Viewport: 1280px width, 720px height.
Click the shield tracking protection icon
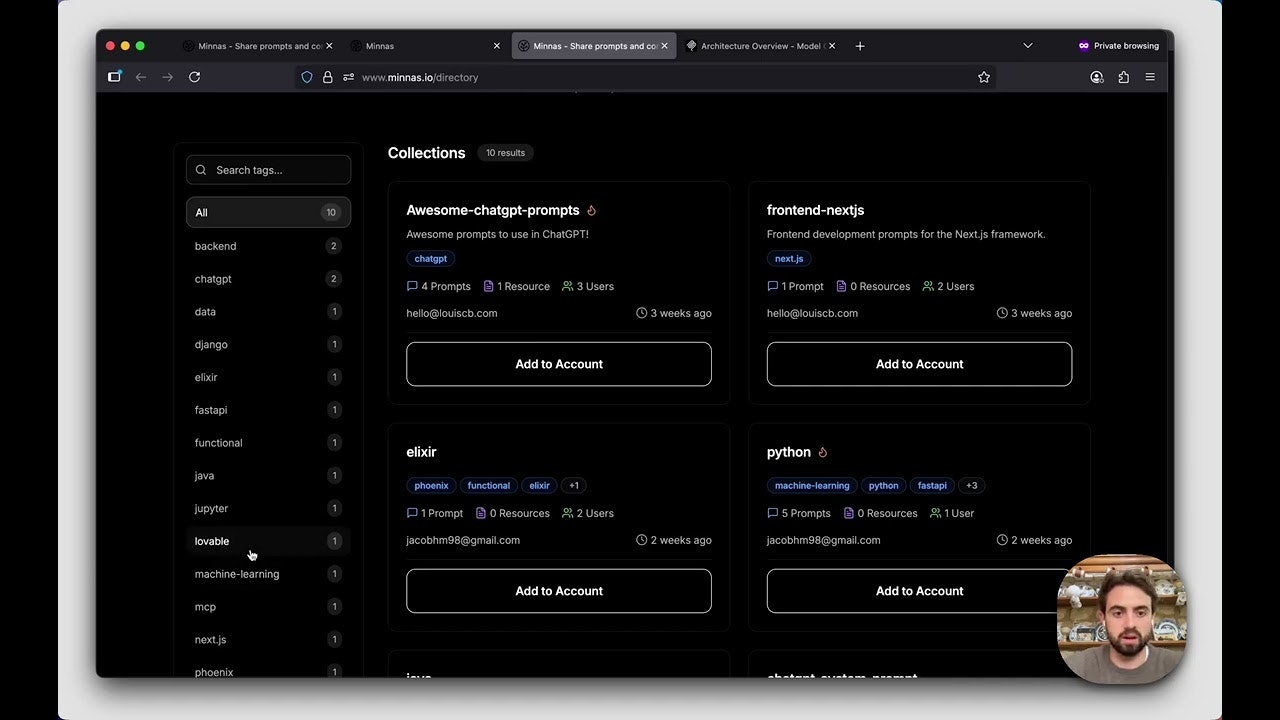[307, 77]
